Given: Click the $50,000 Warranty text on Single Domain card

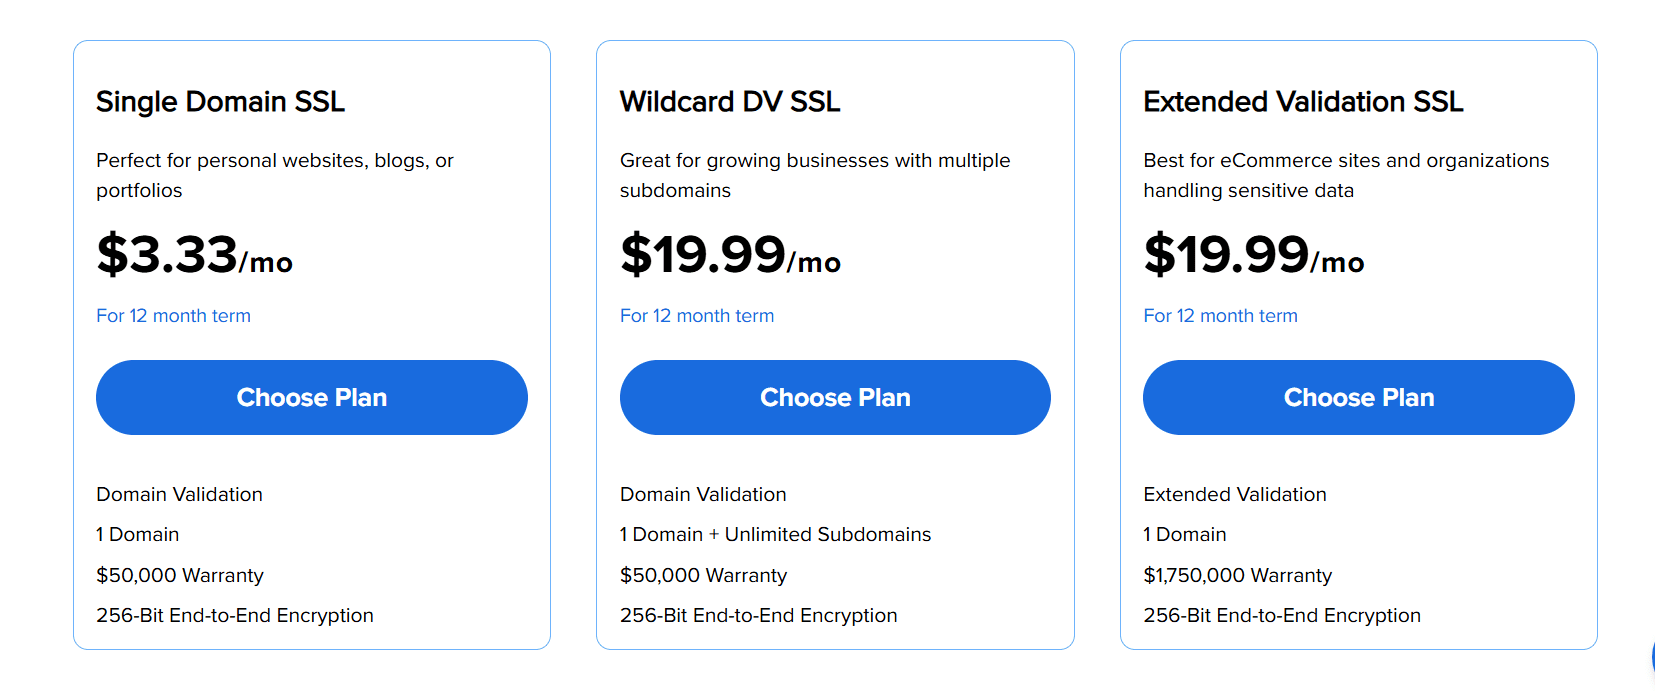Looking at the screenshot, I should (x=180, y=575).
